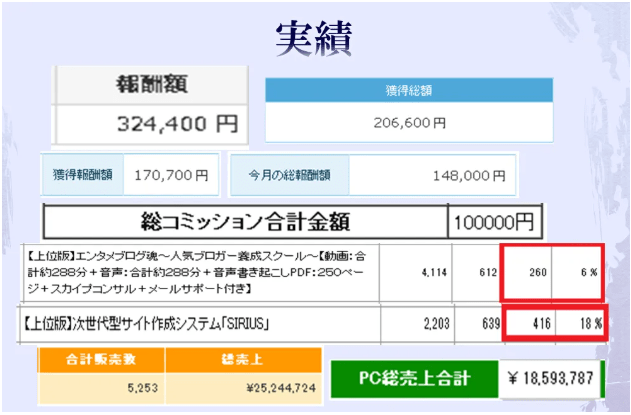Select the 416 cell value
Image resolution: width=631 pixels, height=415 pixels.
(x=541, y=324)
